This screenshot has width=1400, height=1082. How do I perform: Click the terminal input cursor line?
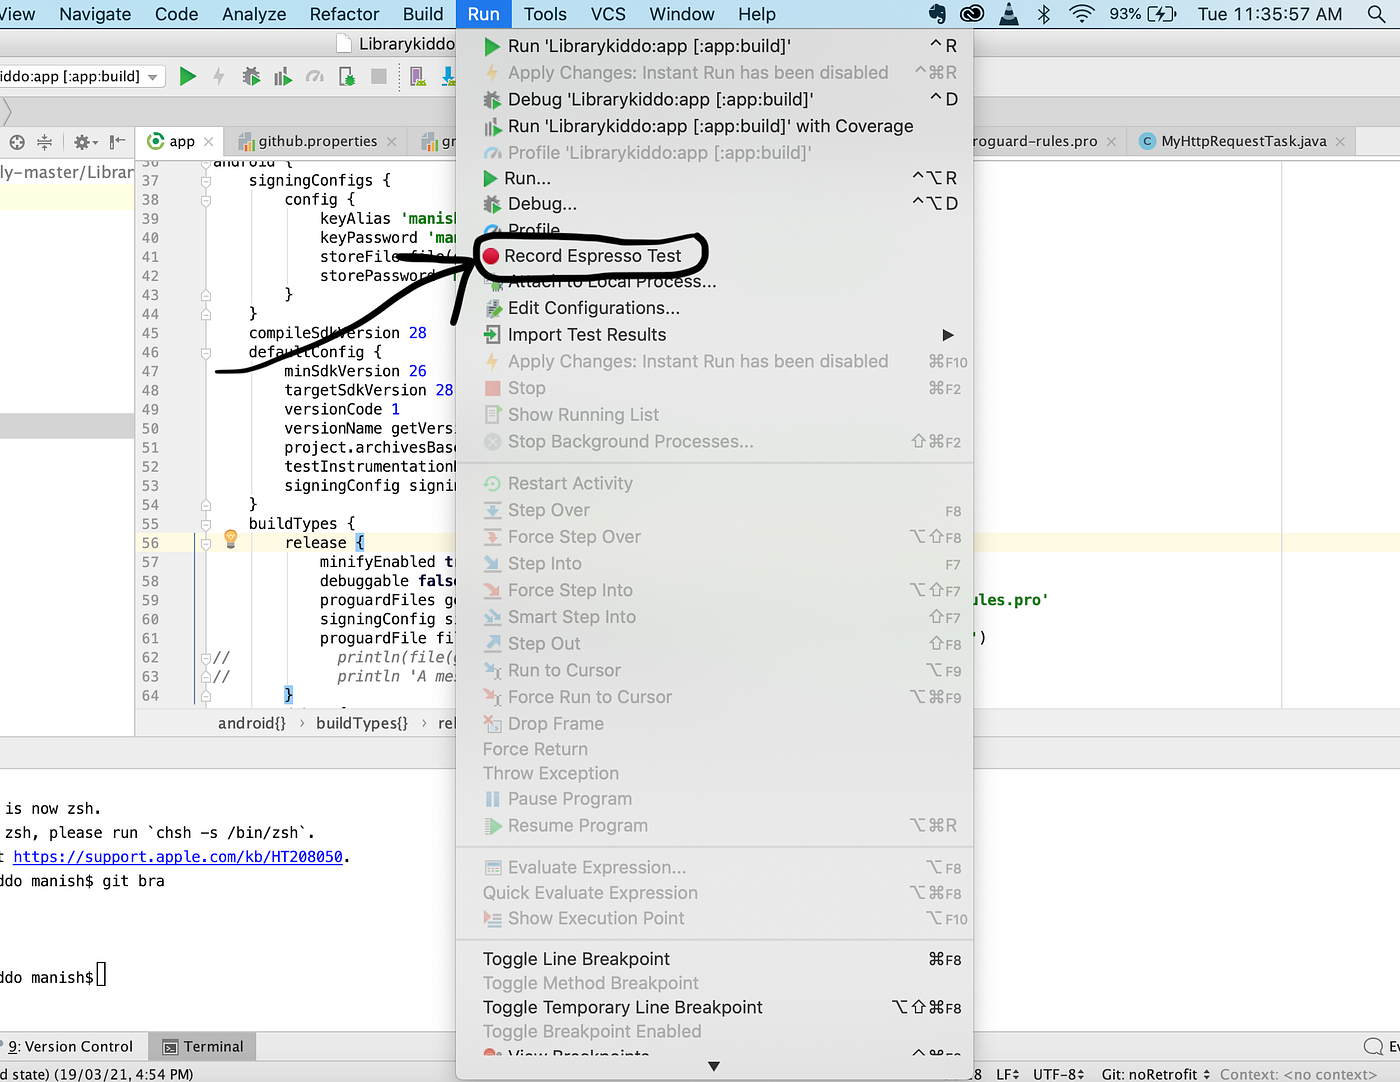(x=101, y=975)
